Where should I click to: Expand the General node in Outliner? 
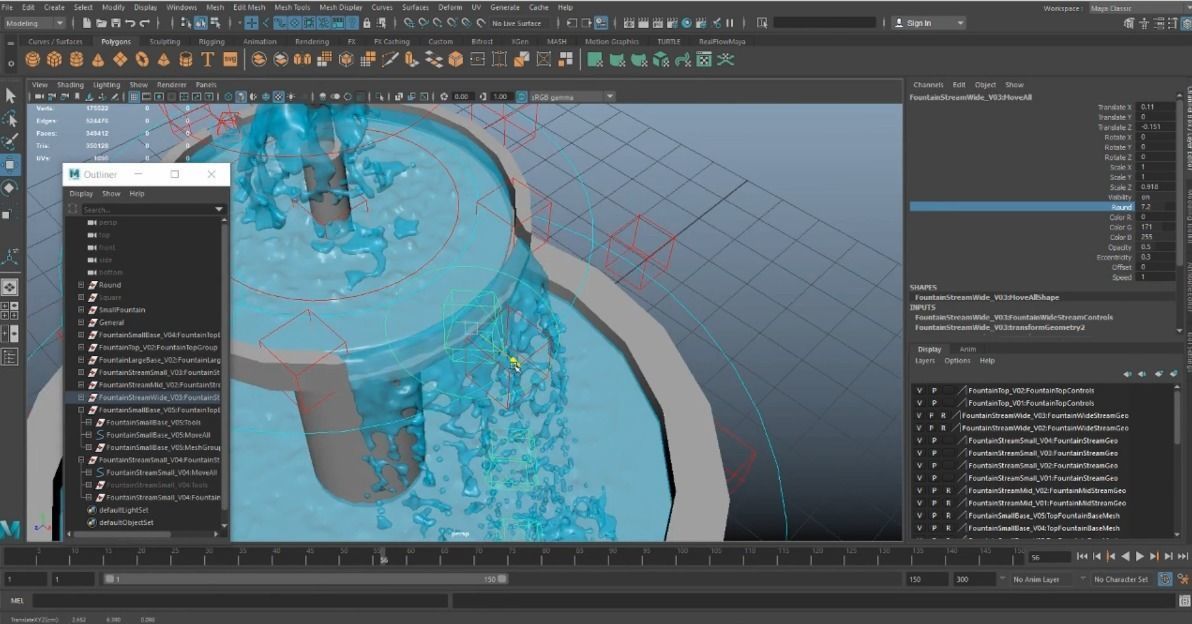click(81, 322)
